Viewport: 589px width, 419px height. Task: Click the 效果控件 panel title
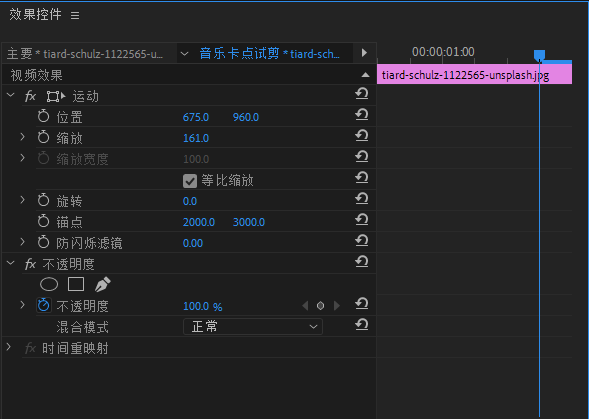35,15
